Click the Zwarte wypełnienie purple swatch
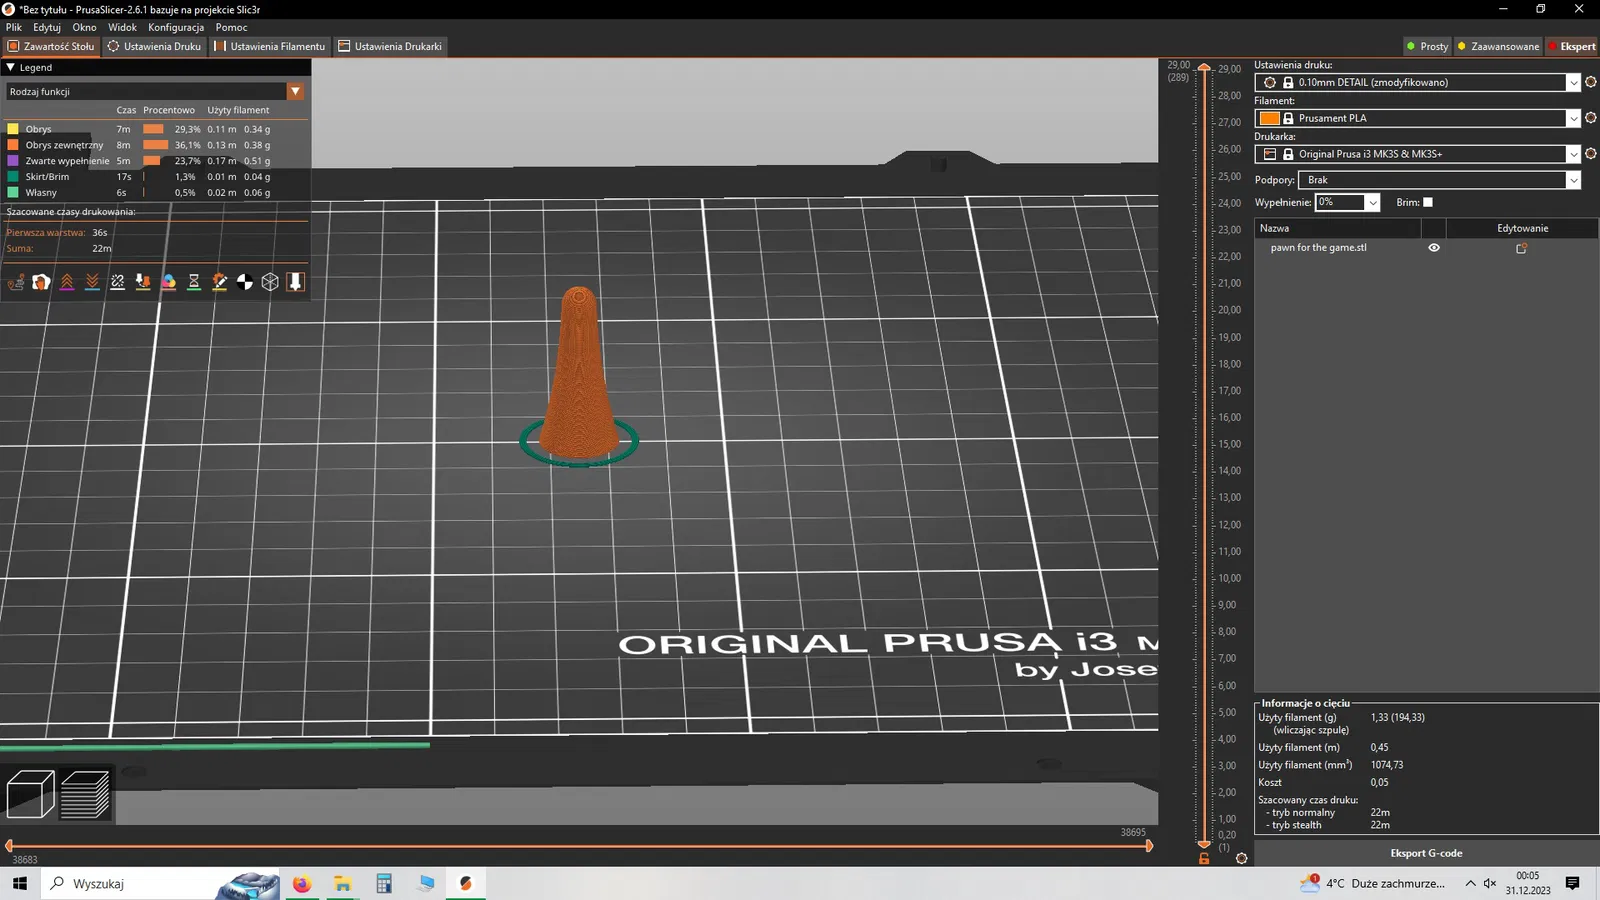 (x=13, y=161)
